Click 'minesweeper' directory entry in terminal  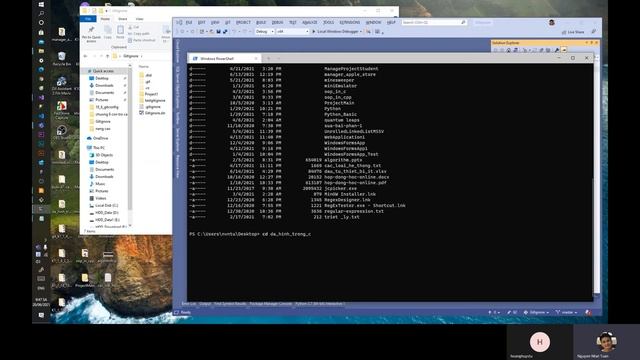340,80
